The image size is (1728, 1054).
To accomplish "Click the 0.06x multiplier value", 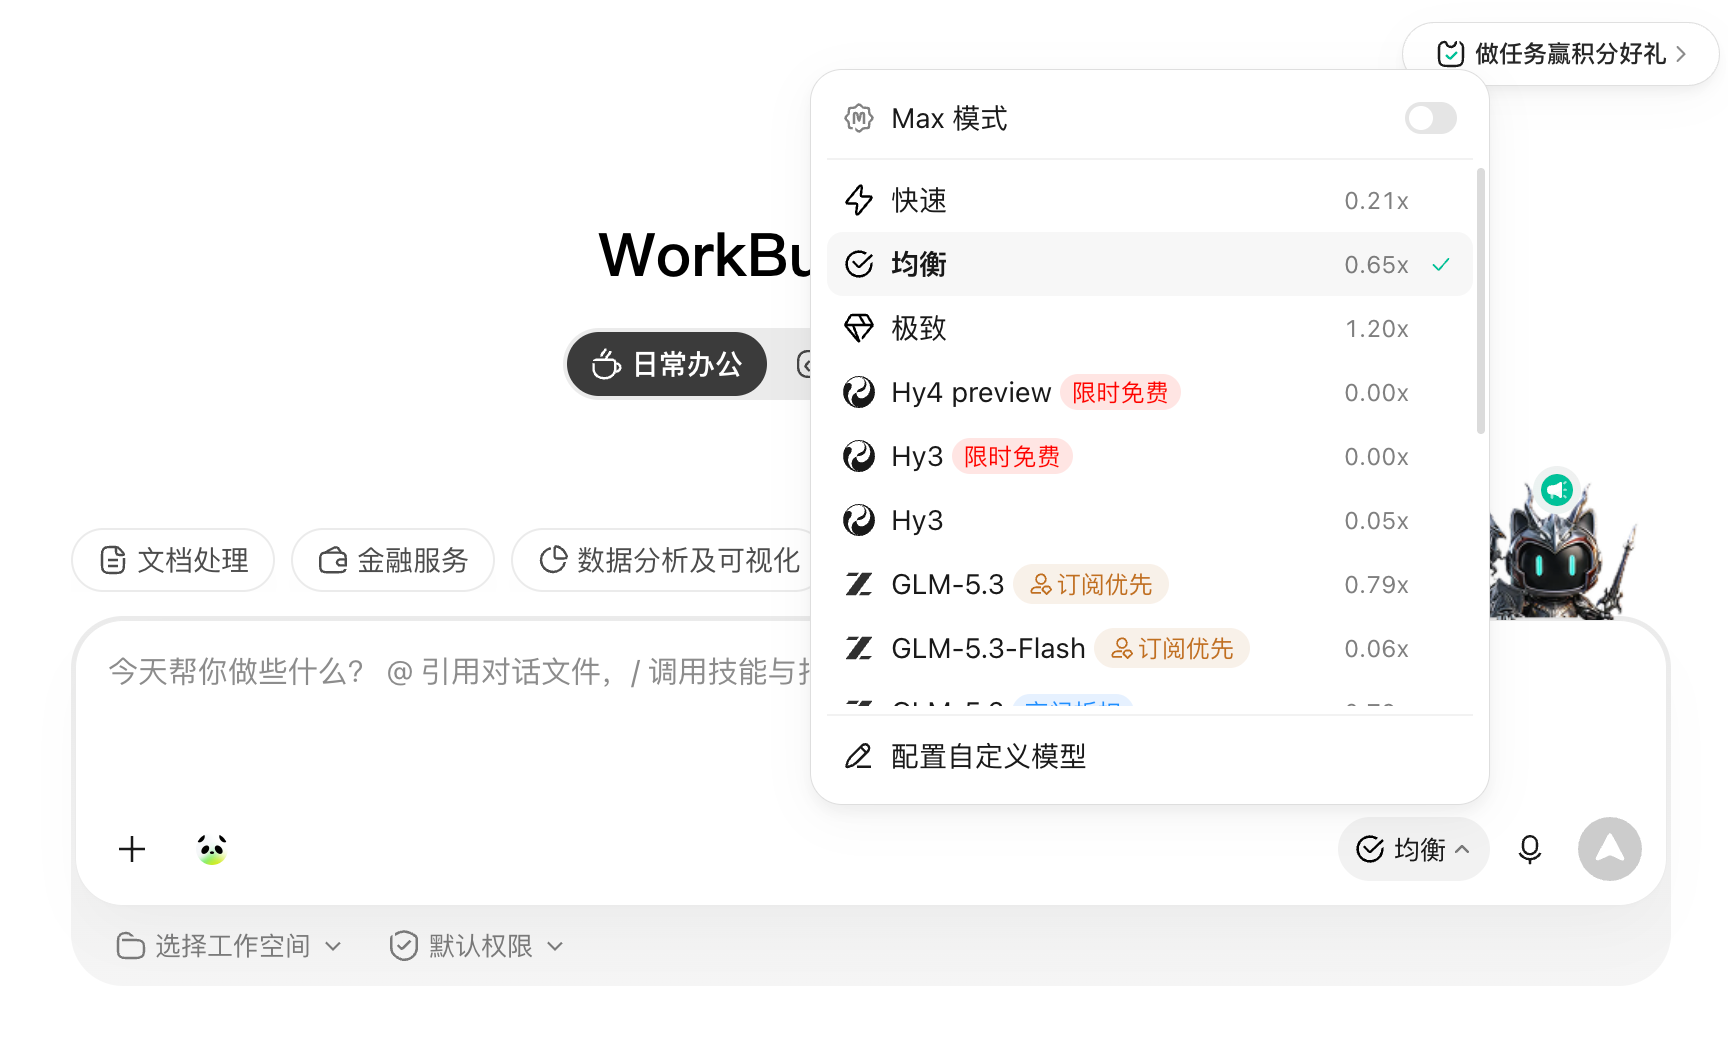I will pyautogui.click(x=1376, y=648).
